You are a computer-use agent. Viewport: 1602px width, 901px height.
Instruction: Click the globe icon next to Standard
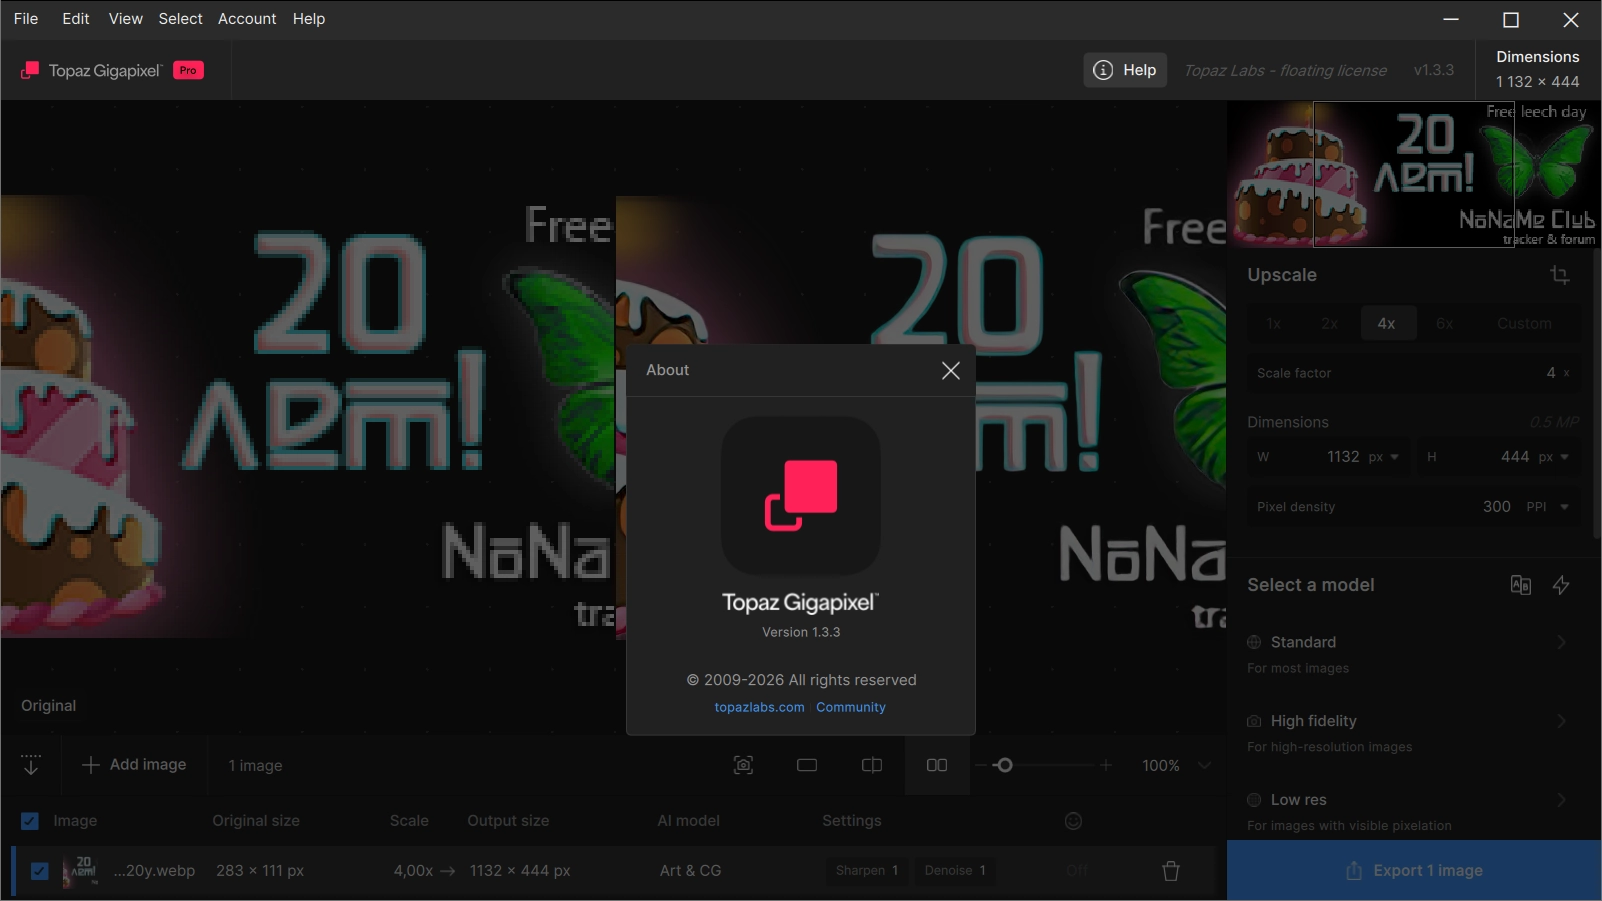[x=1254, y=642]
